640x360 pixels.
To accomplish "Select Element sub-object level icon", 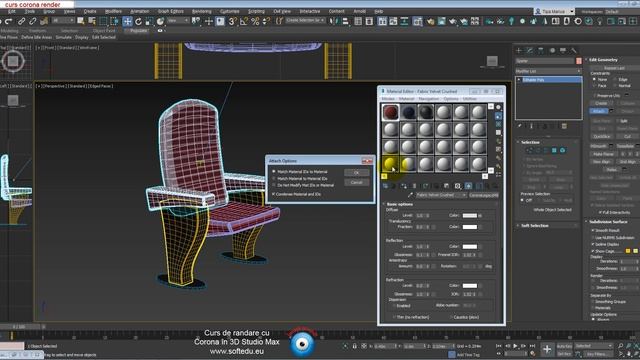I will (562, 151).
